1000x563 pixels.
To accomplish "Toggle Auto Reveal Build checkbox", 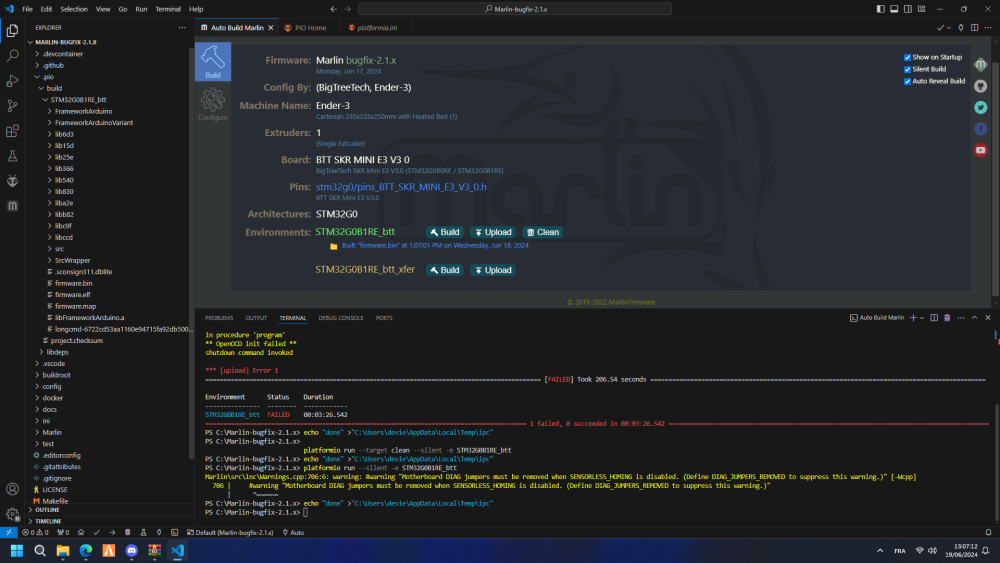I will click(x=907, y=82).
